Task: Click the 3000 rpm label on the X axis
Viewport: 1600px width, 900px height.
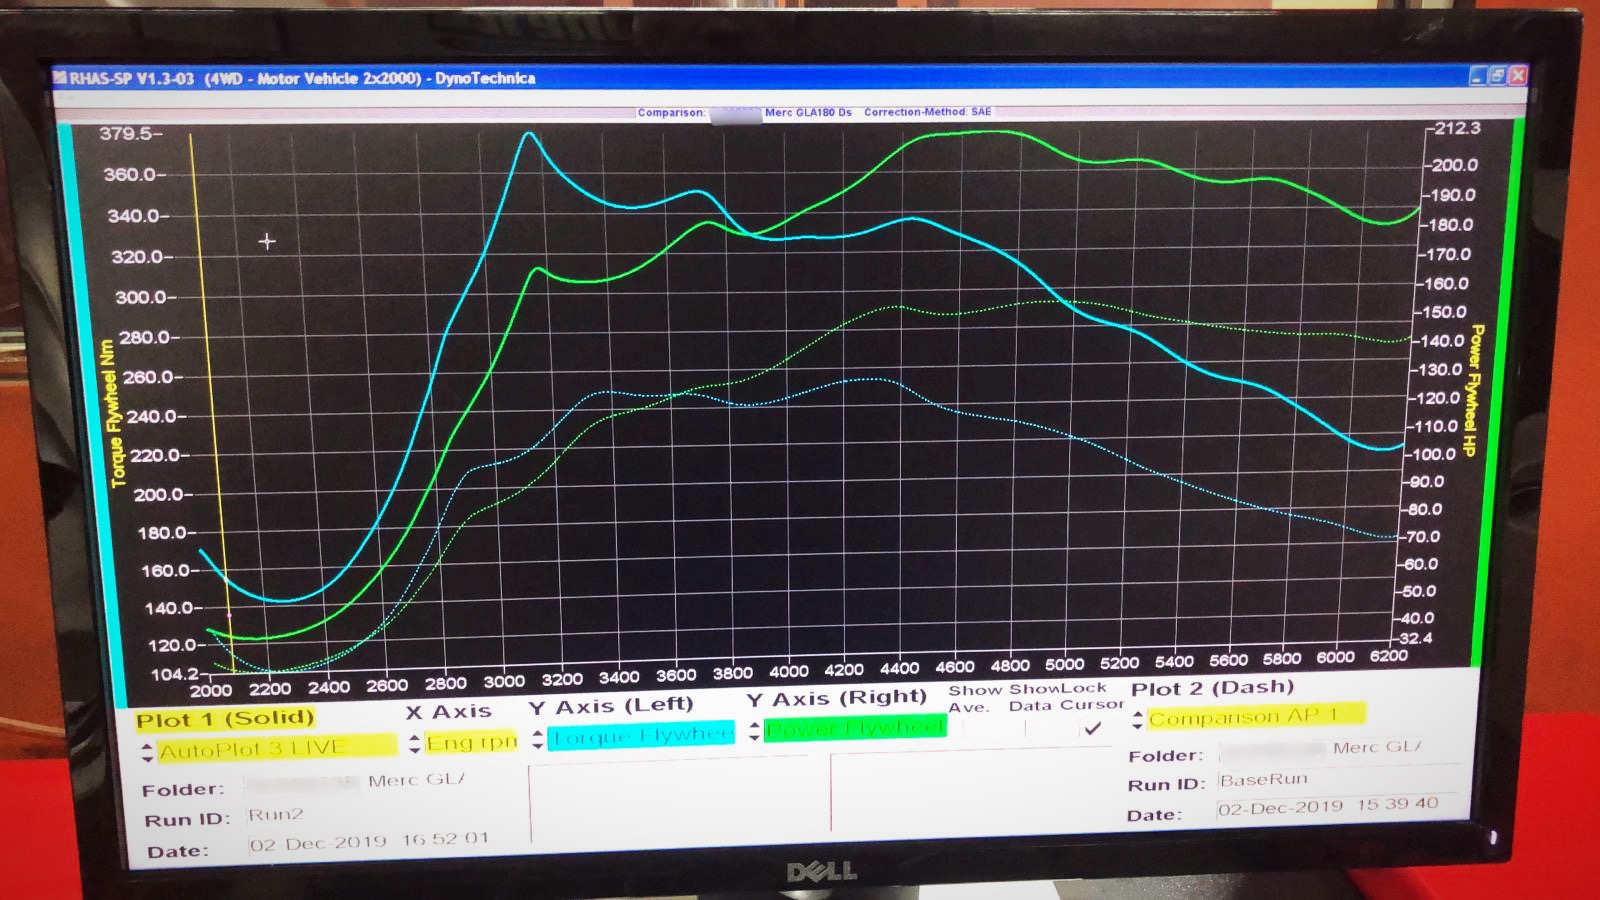Action: 504,681
